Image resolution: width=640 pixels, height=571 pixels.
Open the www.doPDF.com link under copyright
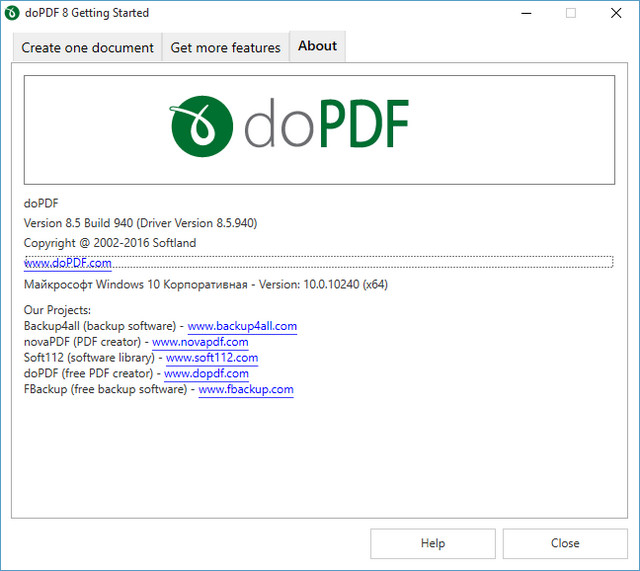pyautogui.click(x=68, y=263)
